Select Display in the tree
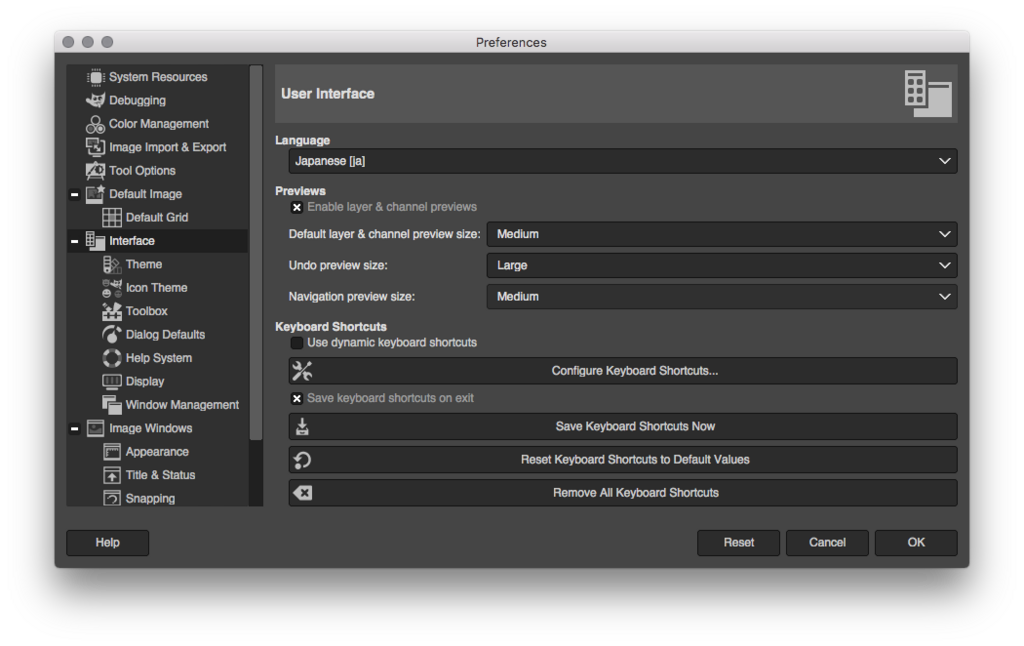Viewport: 1024px width, 646px height. tap(145, 381)
